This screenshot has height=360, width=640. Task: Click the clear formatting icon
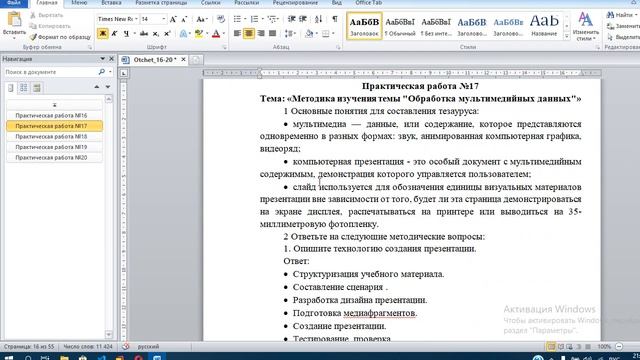click(x=221, y=19)
